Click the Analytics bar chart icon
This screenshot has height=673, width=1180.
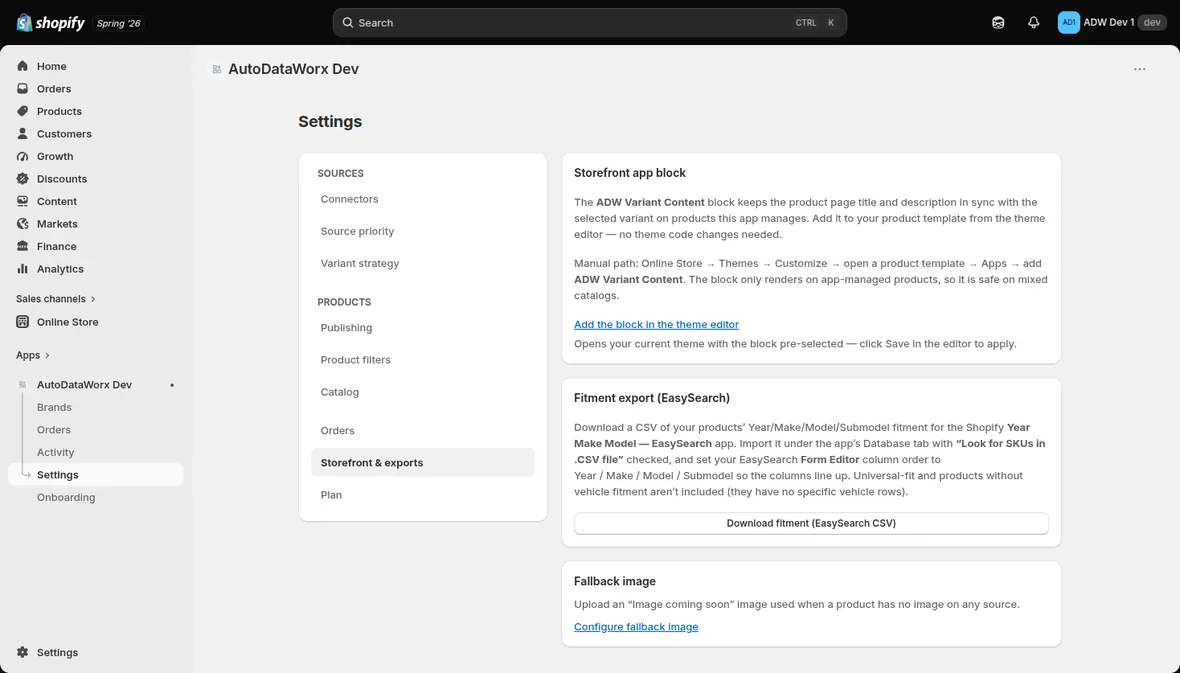point(23,269)
